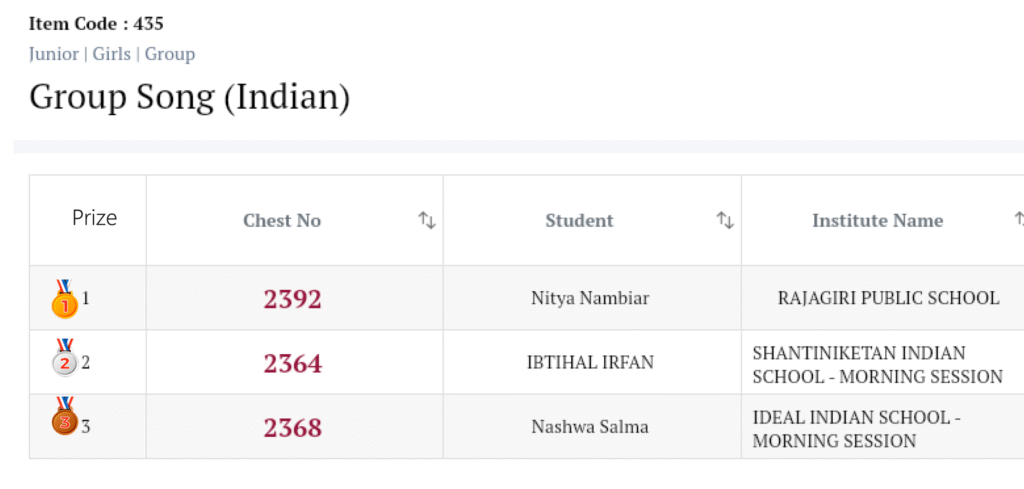Click student name Nashwa Salma
The height and width of the screenshot is (489, 1024).
click(x=590, y=426)
